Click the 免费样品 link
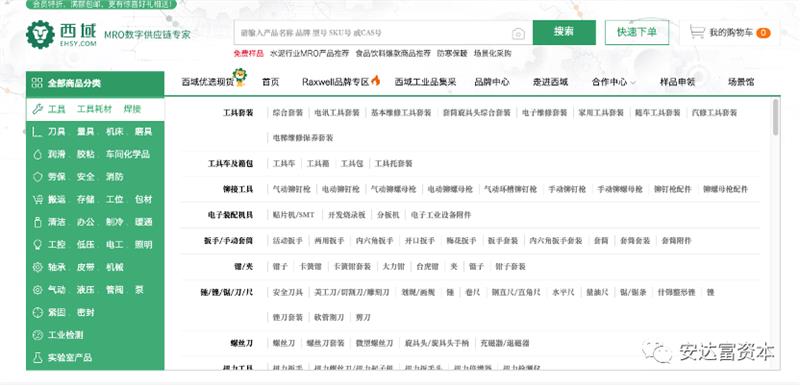Viewport: 800px width, 386px height. click(248, 53)
